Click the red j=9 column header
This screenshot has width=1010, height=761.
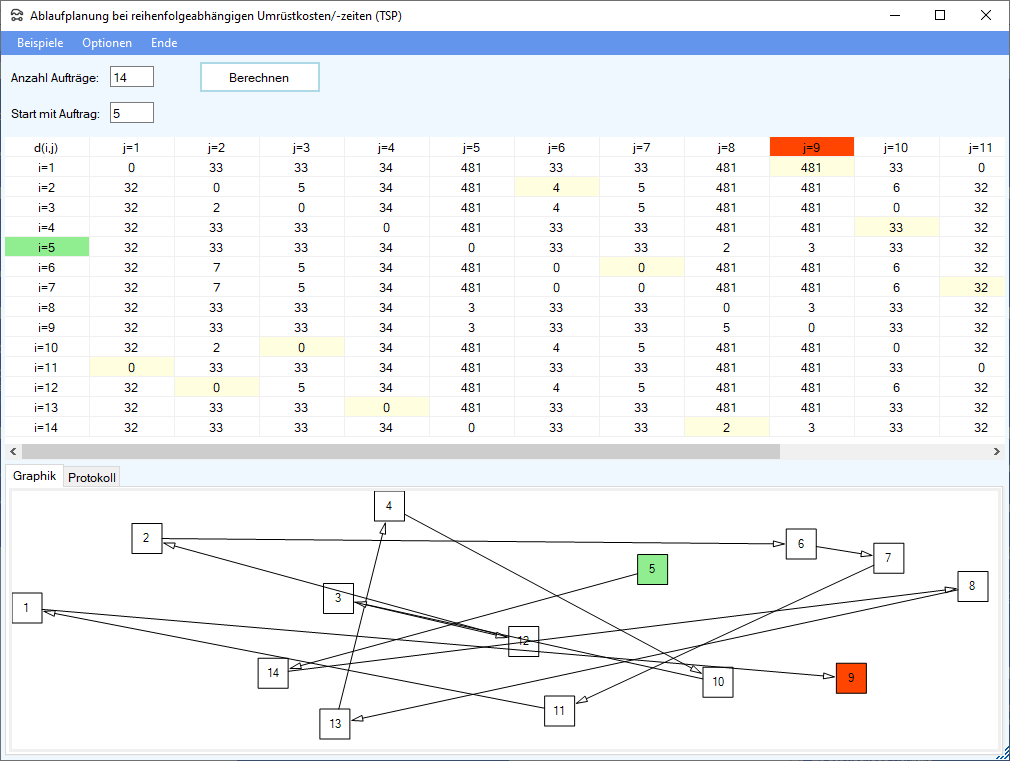pos(811,147)
